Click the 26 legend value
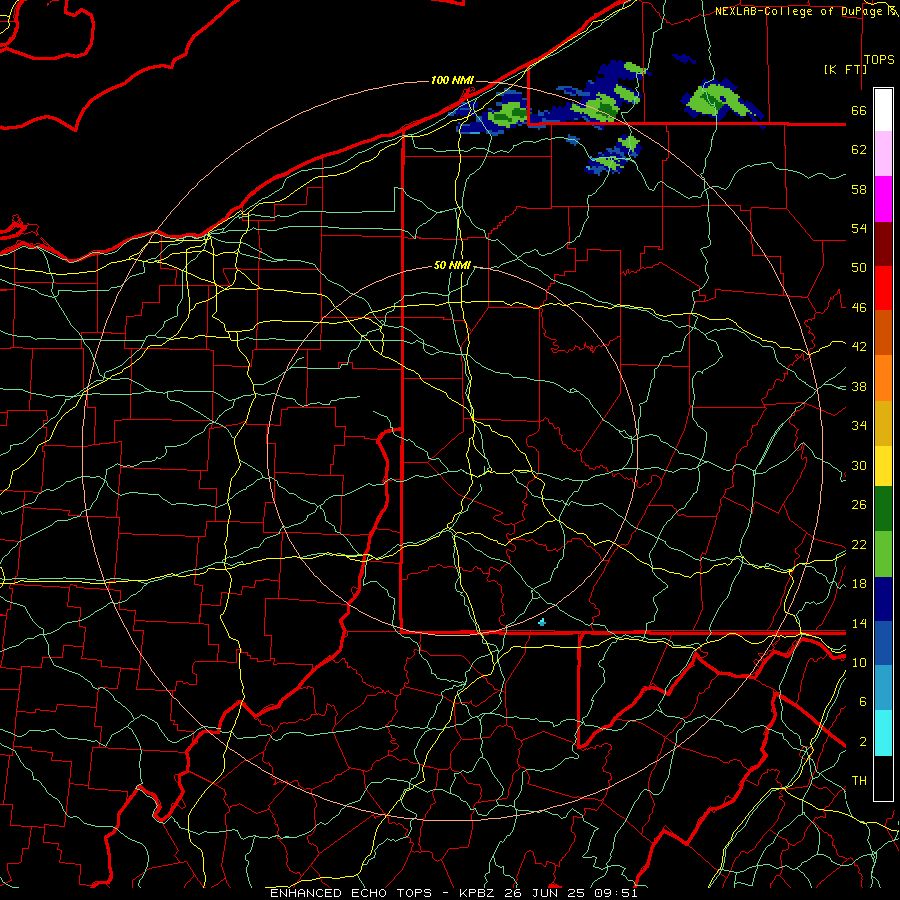The height and width of the screenshot is (900, 900). pyautogui.click(x=859, y=505)
